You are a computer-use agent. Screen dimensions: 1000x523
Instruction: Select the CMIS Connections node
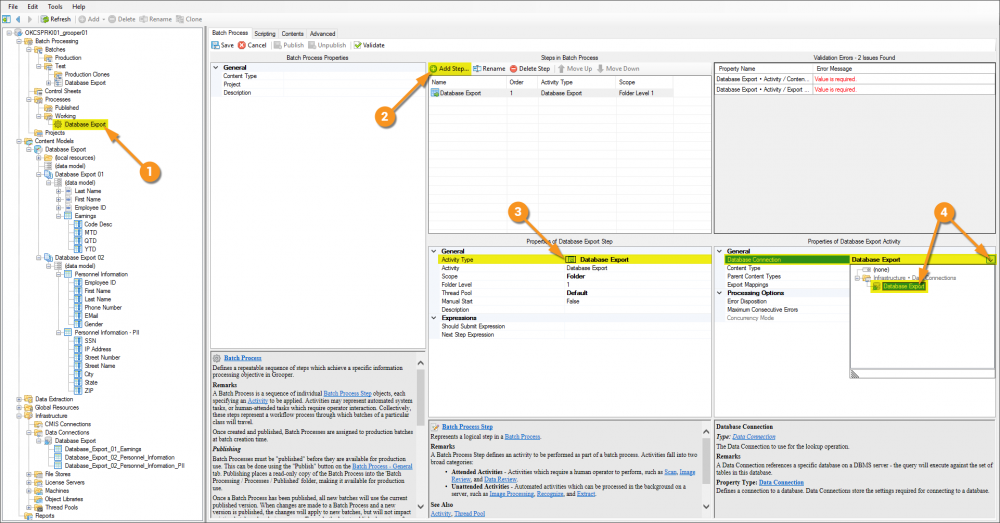click(x=68, y=424)
